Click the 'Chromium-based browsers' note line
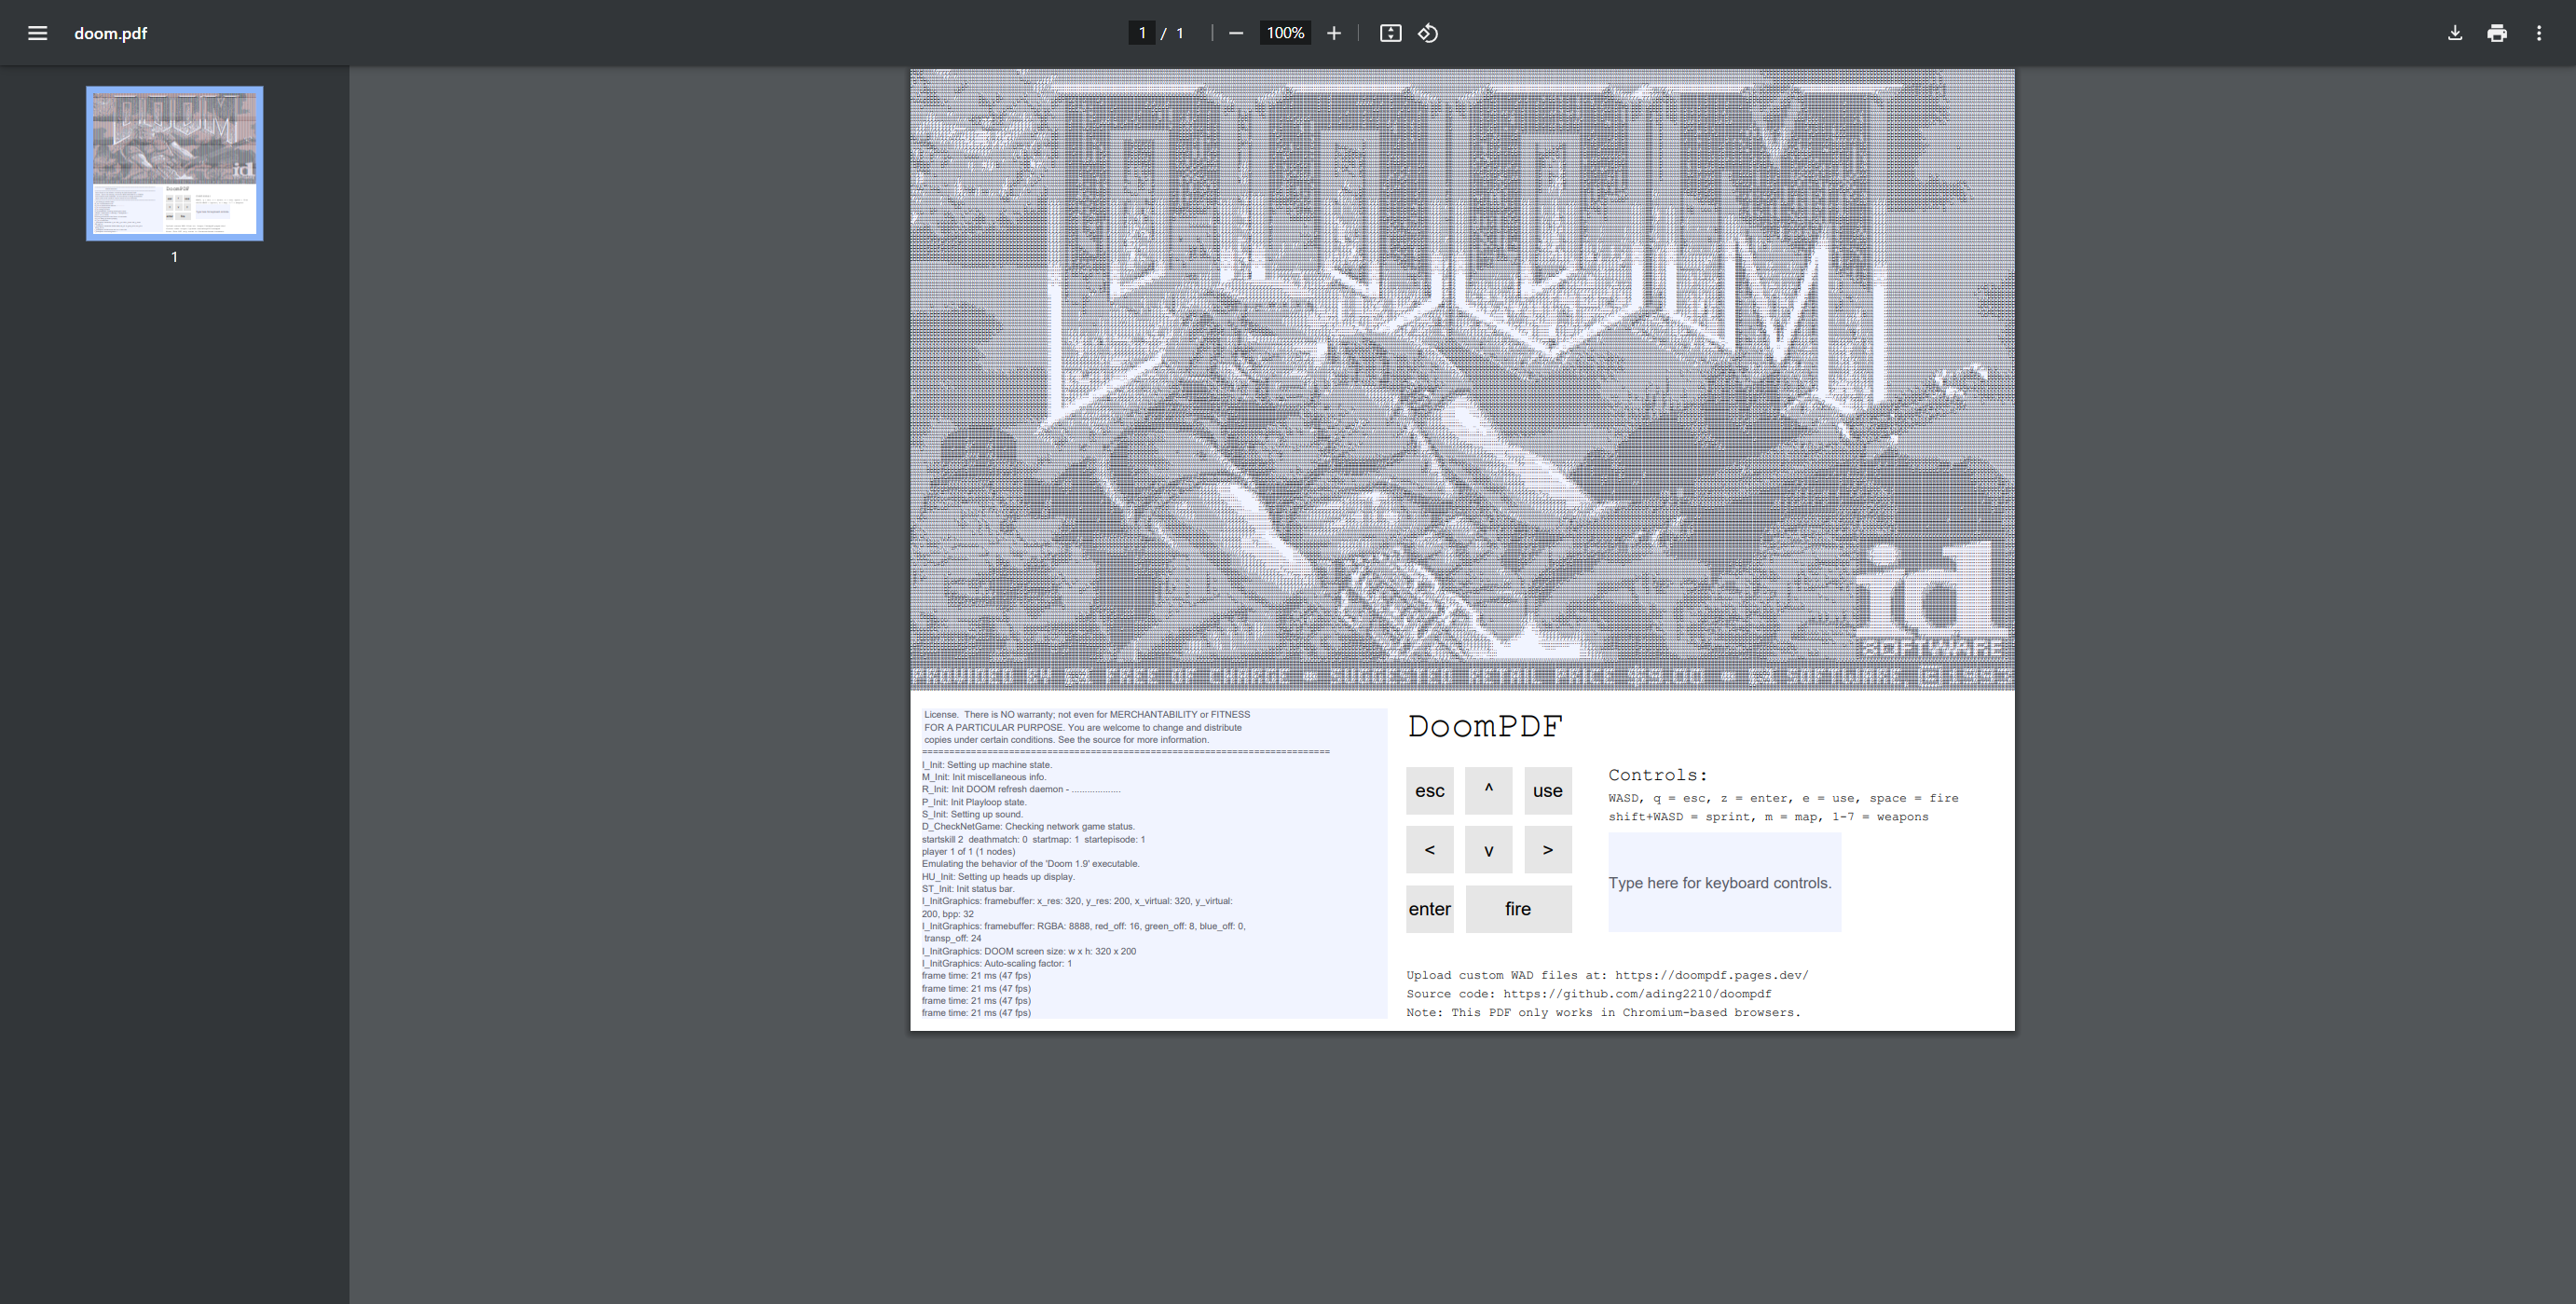 [x=1603, y=1012]
